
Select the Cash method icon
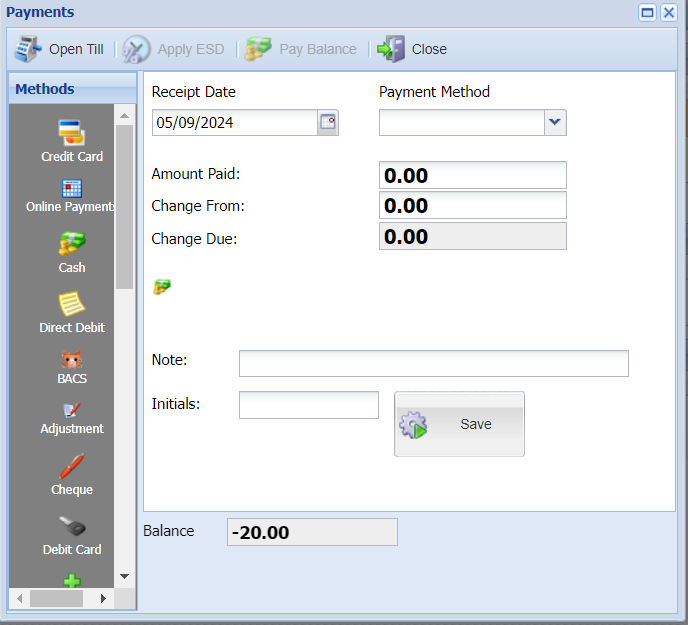[x=72, y=244]
